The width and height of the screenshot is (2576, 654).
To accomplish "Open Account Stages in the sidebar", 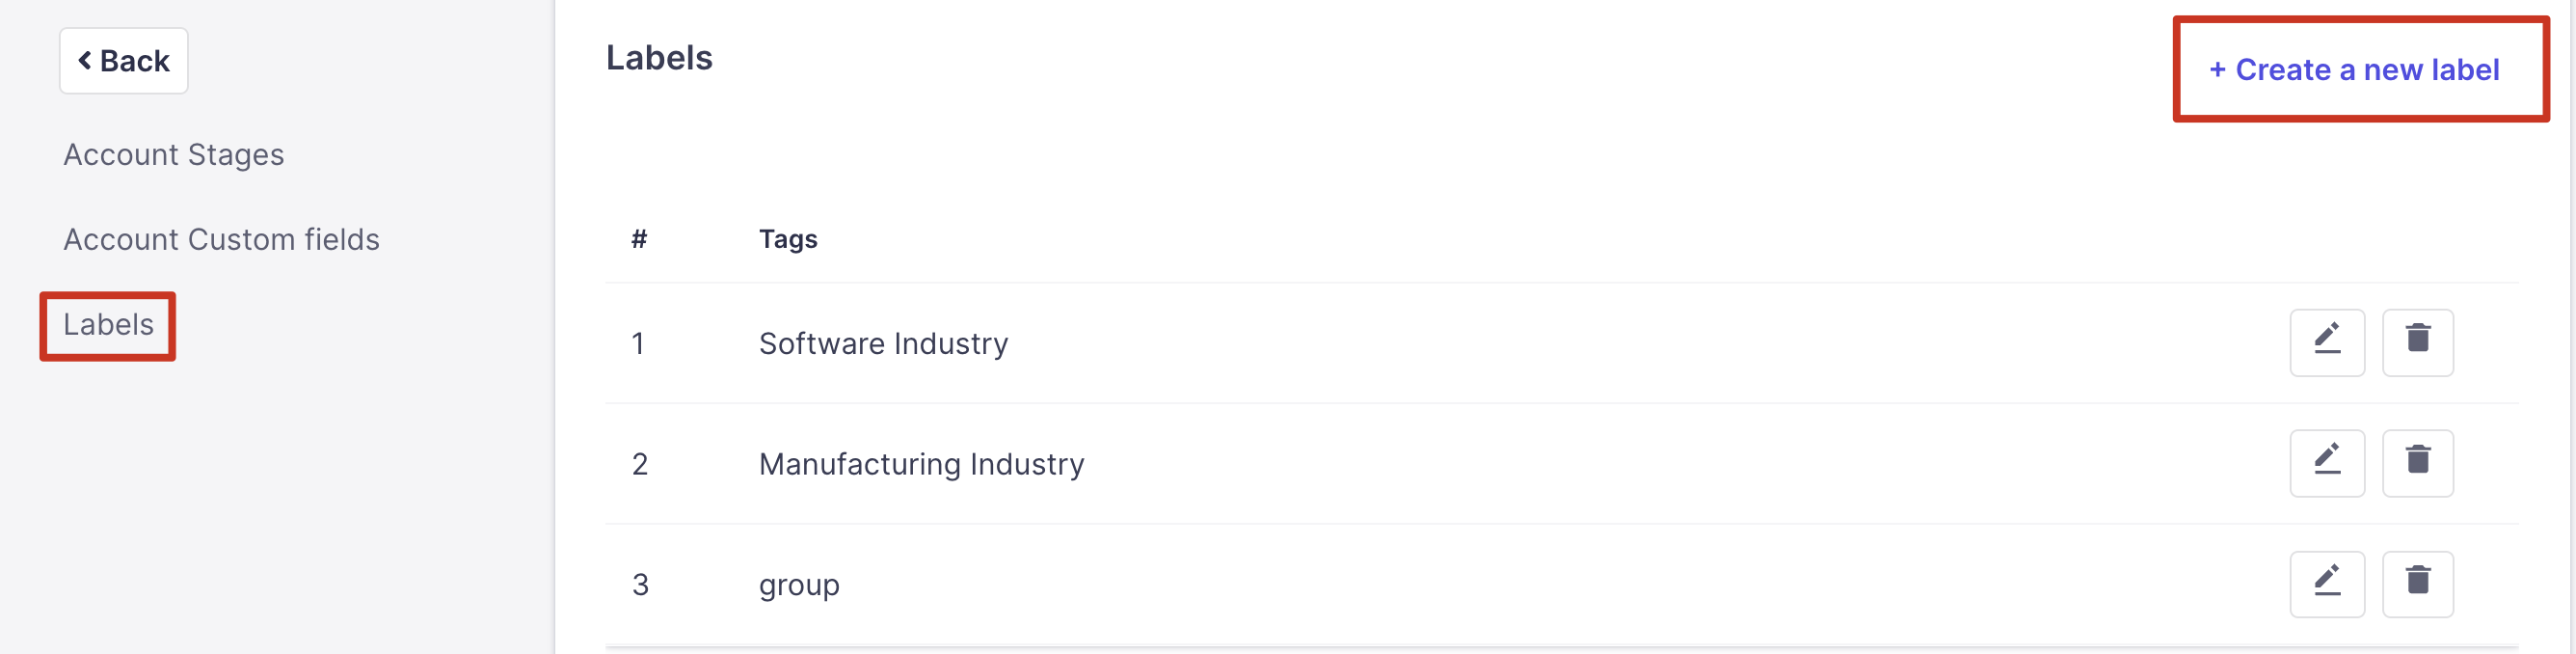I will click(174, 155).
